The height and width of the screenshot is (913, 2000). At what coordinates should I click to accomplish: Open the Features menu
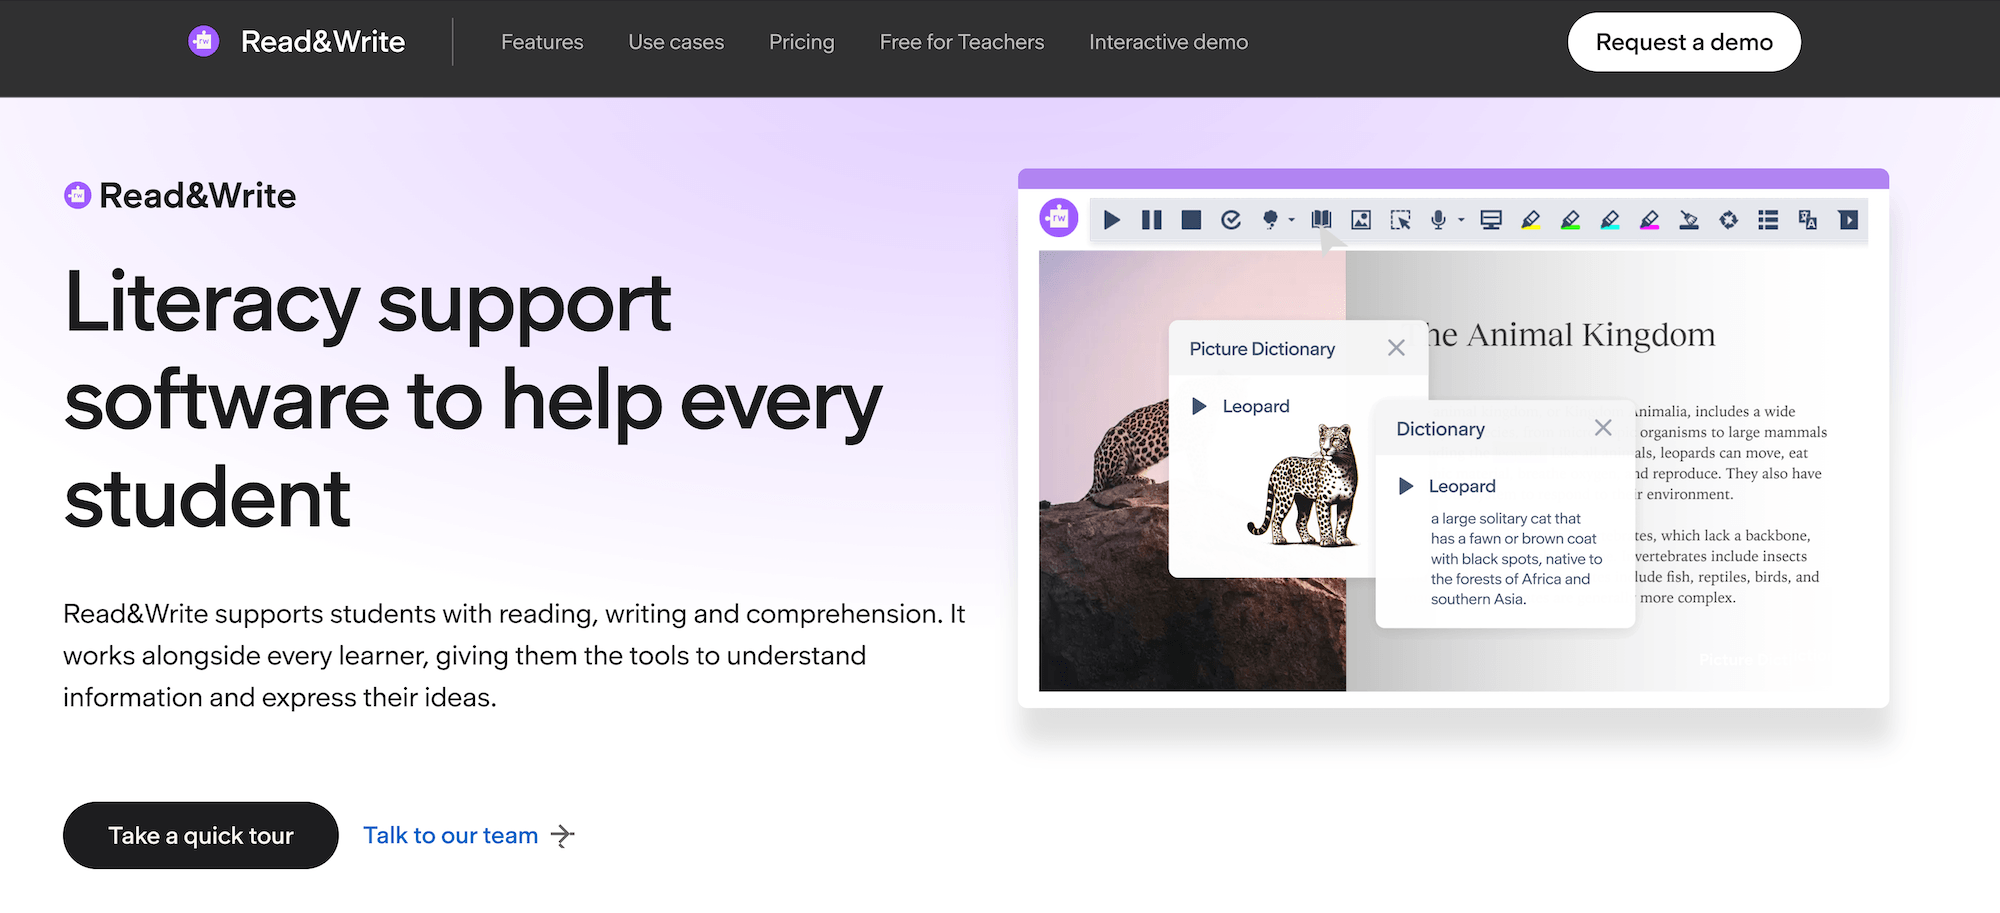pos(542,42)
